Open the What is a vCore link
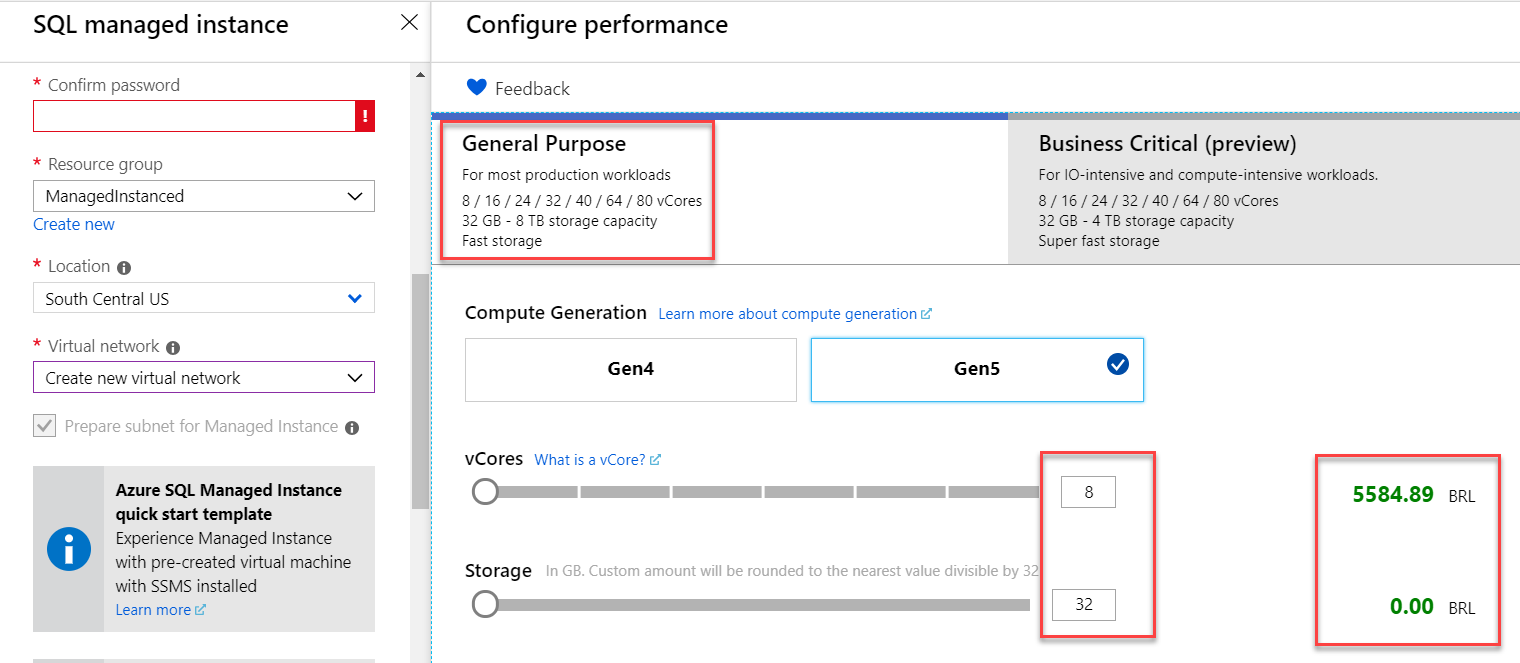Image resolution: width=1520 pixels, height=663 pixels. tap(590, 460)
